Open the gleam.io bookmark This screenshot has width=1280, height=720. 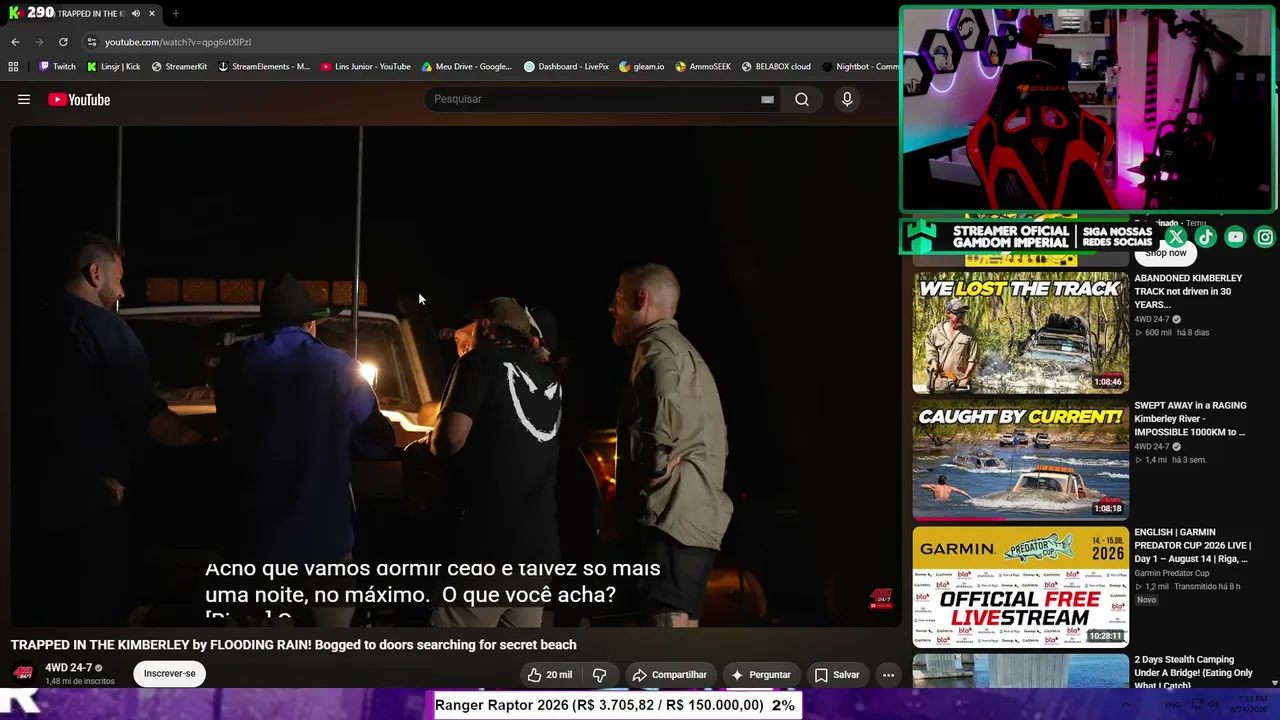[x=642, y=67]
